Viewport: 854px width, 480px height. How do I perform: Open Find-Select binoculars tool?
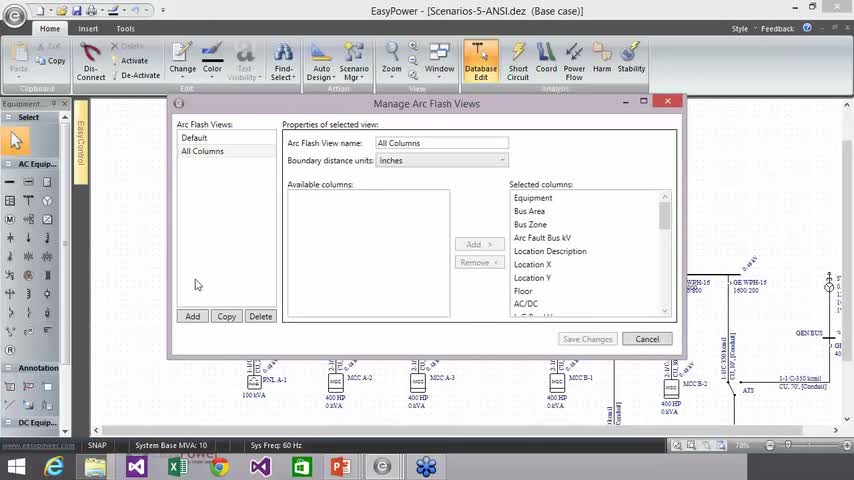point(283,61)
